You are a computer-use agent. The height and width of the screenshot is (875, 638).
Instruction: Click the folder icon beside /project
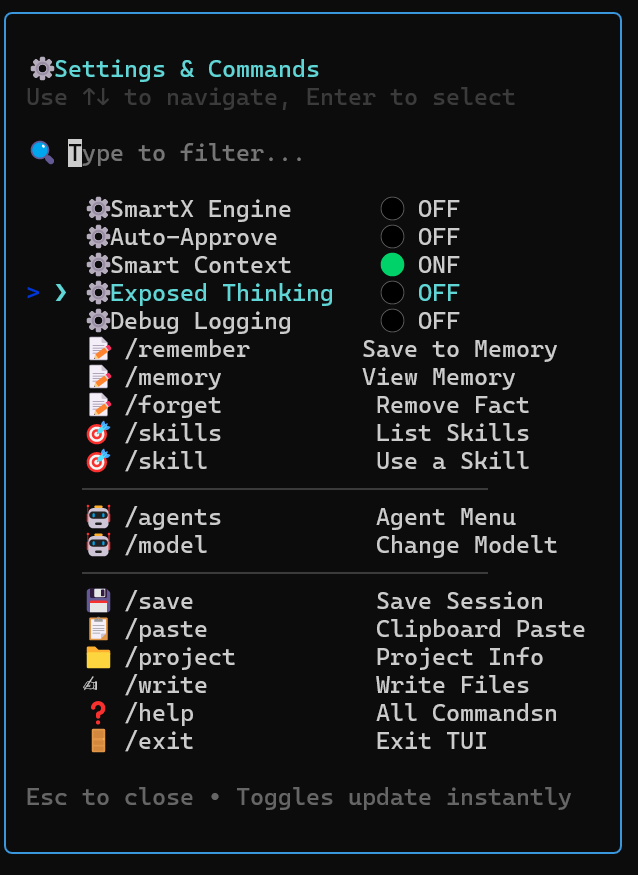pyautogui.click(x=97, y=657)
